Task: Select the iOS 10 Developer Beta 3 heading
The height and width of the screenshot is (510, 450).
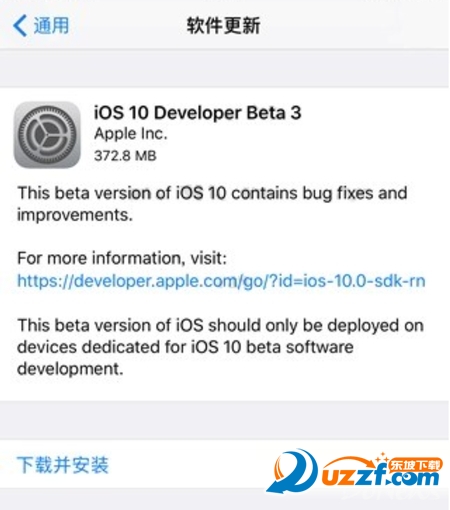Action: coord(198,113)
